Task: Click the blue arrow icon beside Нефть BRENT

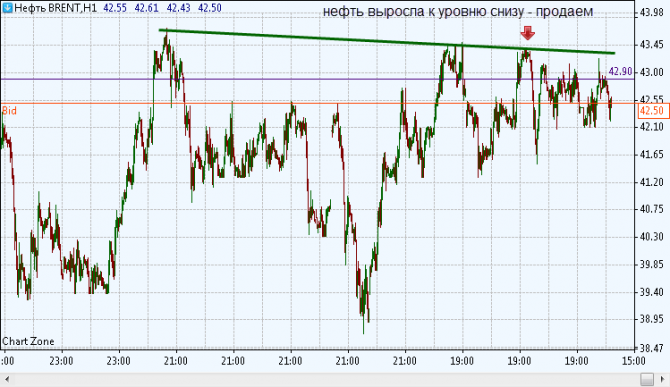Action: coord(7,8)
